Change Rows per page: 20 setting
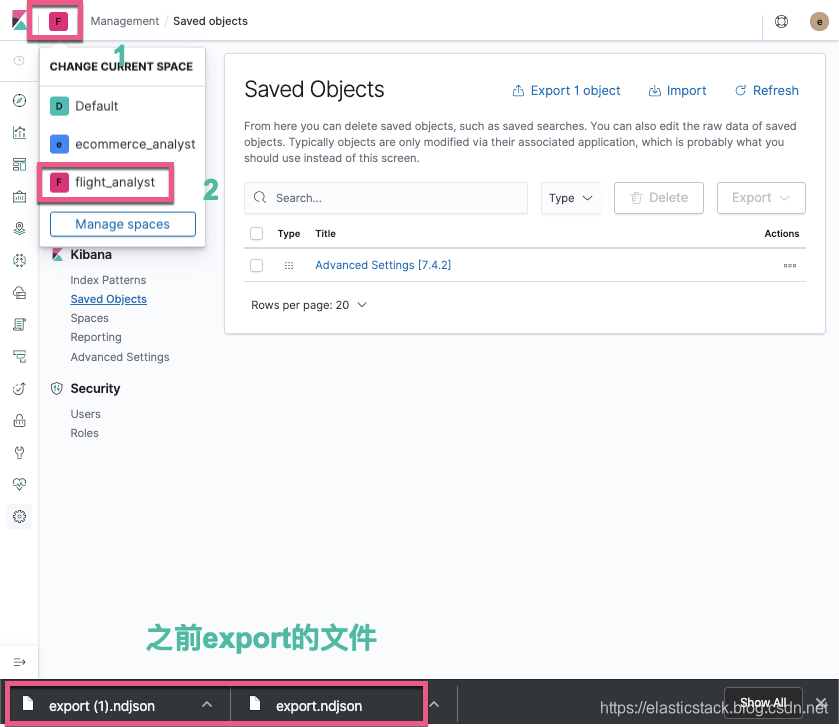This screenshot has width=839, height=727. tap(309, 305)
